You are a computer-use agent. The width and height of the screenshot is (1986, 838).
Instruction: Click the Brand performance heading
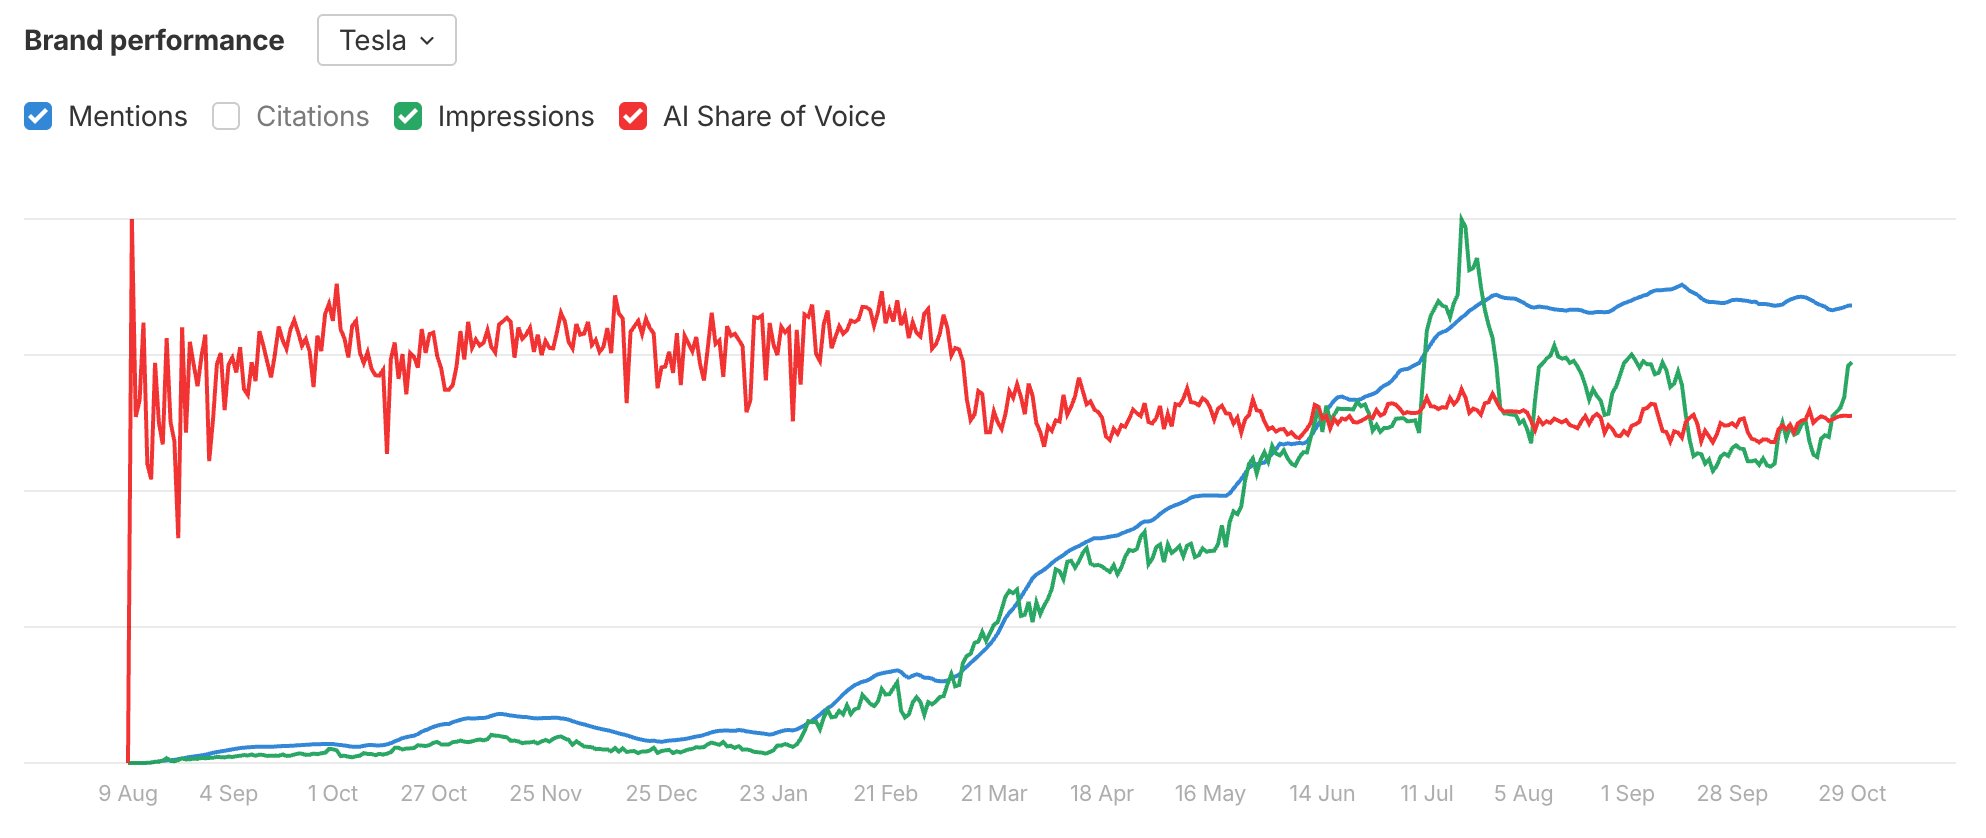[x=154, y=40]
